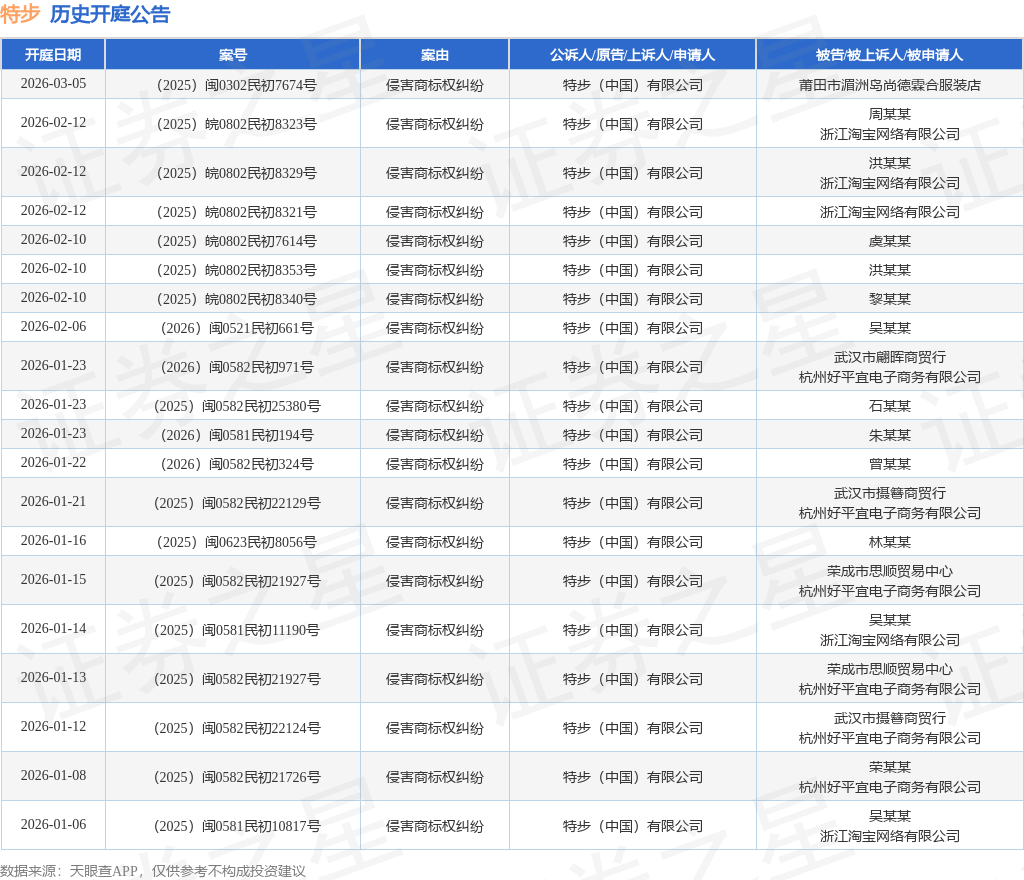Select case number (2025)闽0581民初11190号
Image resolution: width=1024 pixels, height=880 pixels.
pyautogui.click(x=236, y=630)
